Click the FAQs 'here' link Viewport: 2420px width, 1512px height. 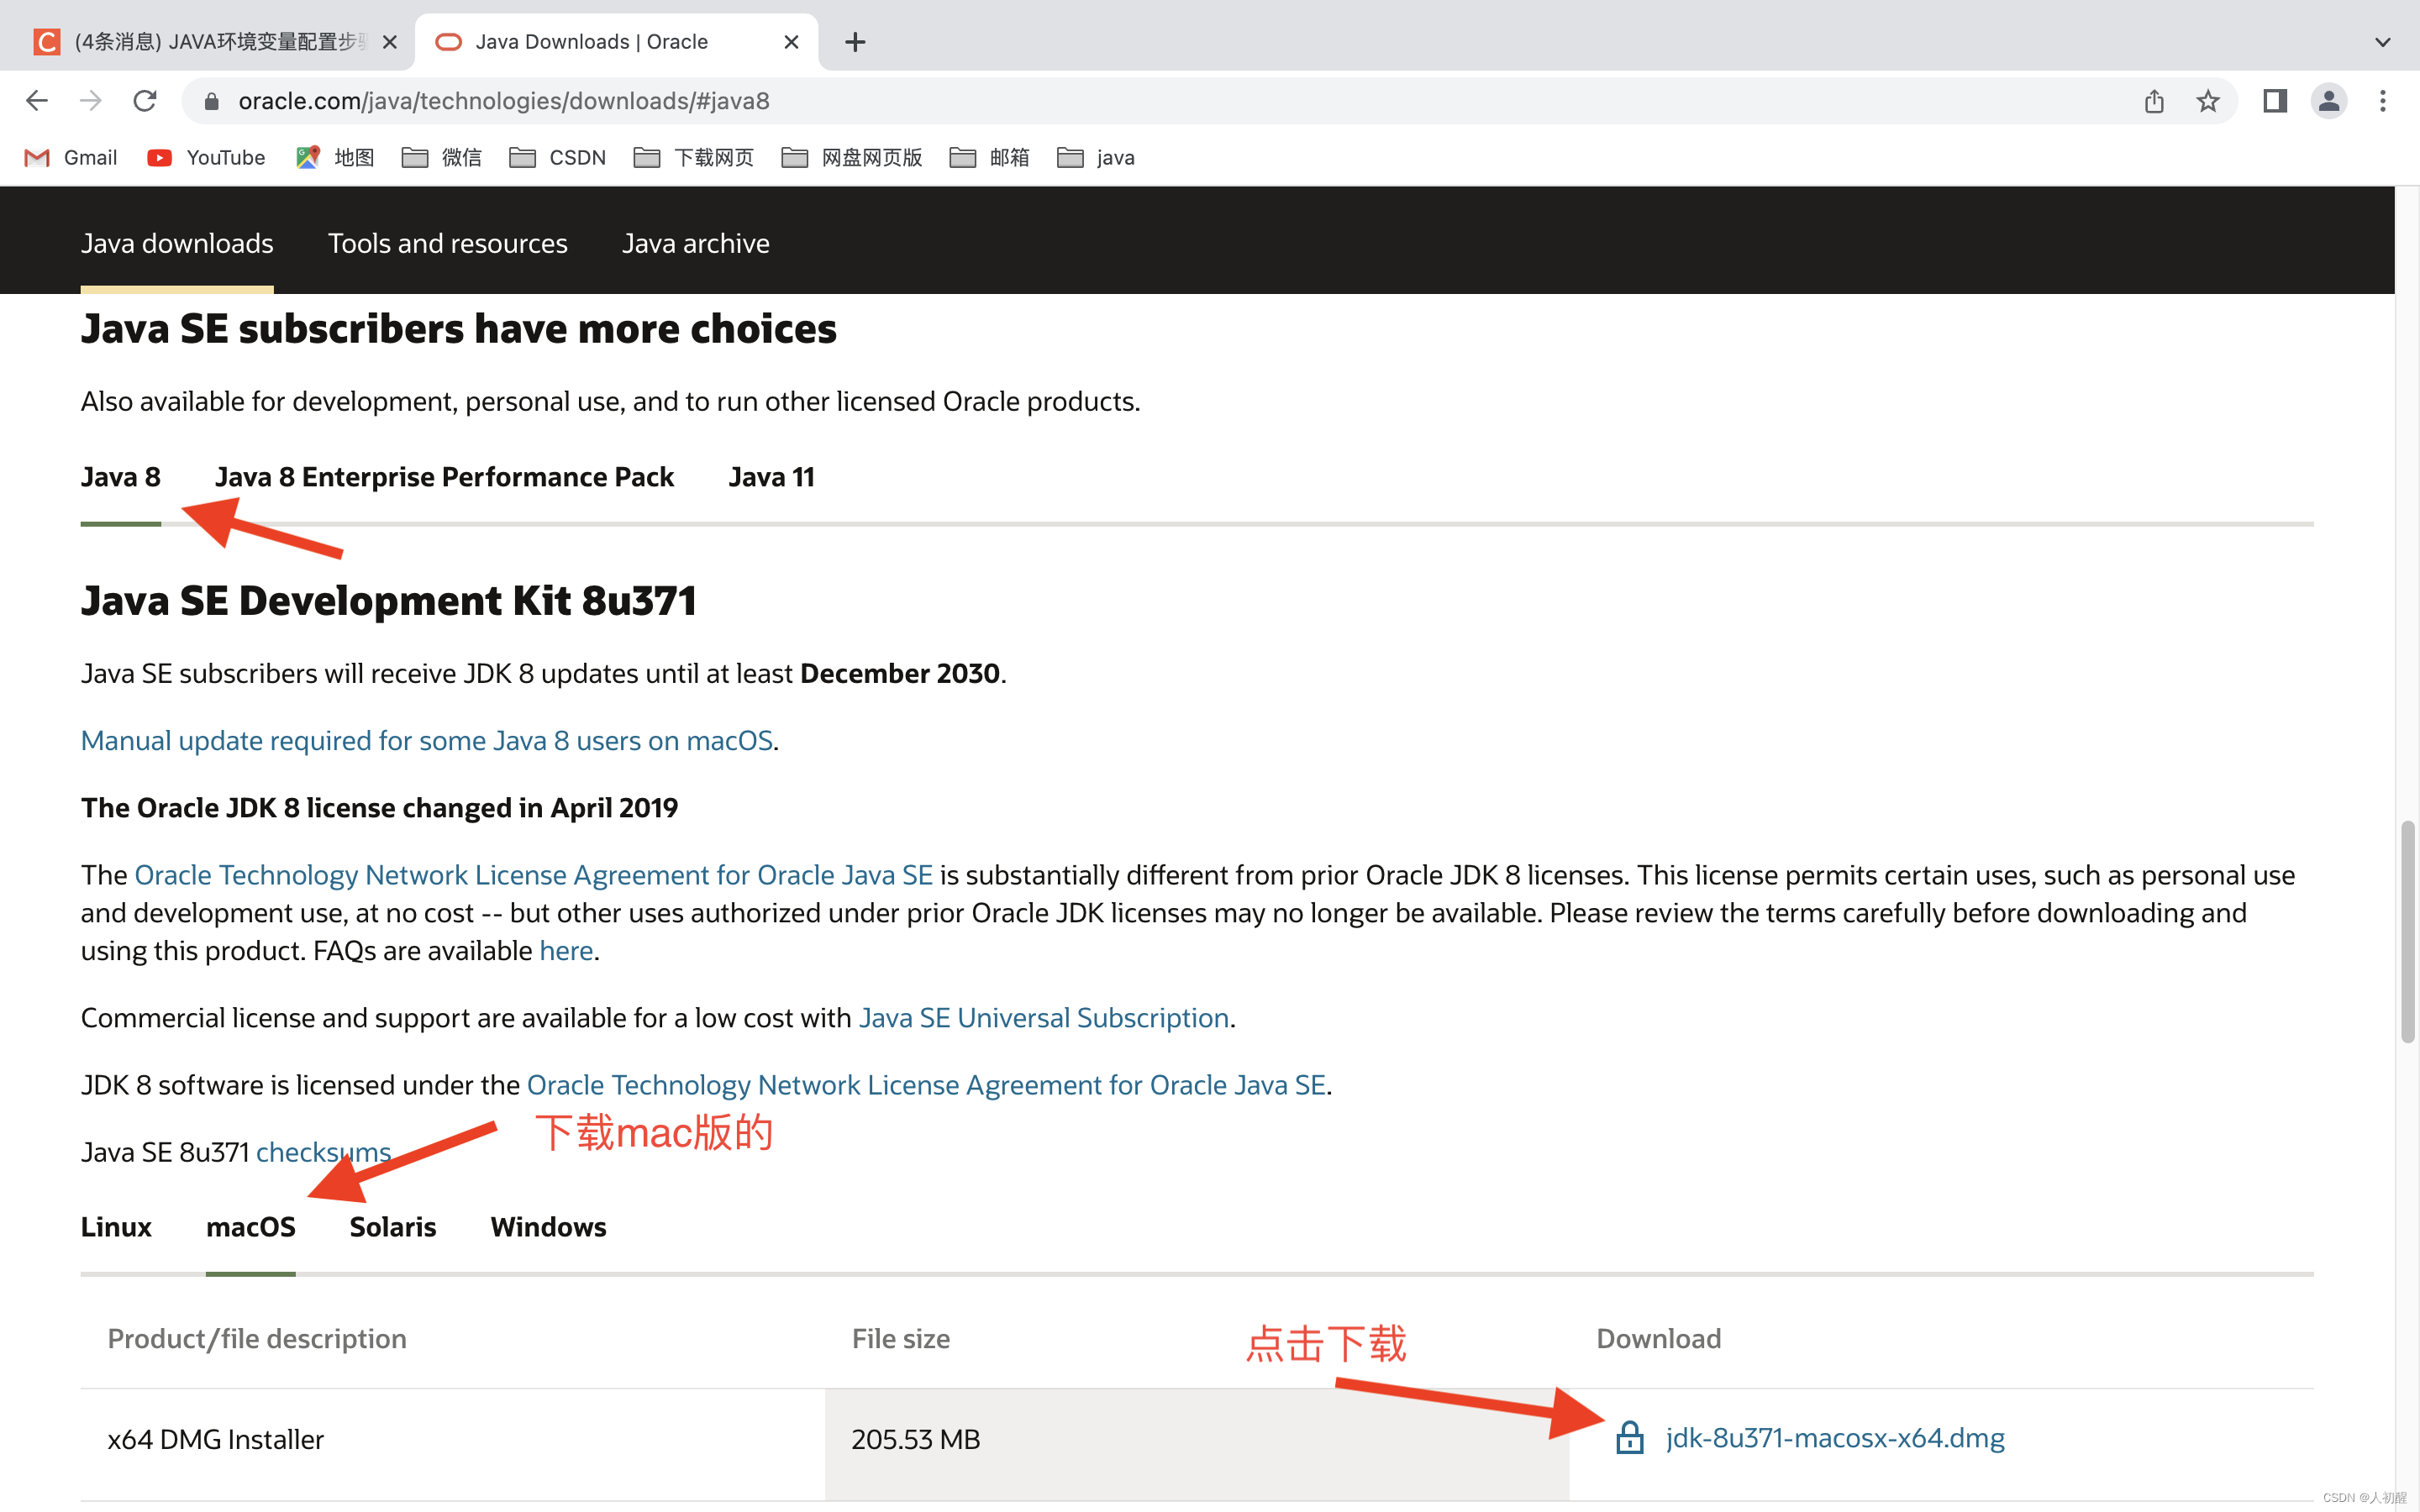[566, 950]
